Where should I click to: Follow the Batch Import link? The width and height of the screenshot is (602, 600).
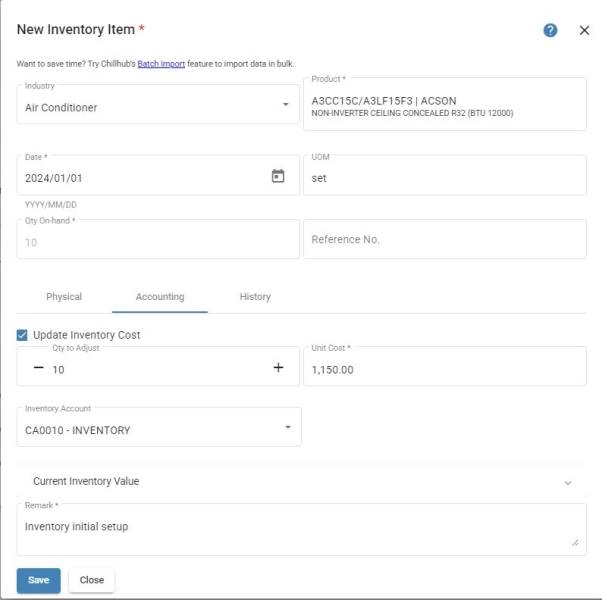(x=161, y=64)
